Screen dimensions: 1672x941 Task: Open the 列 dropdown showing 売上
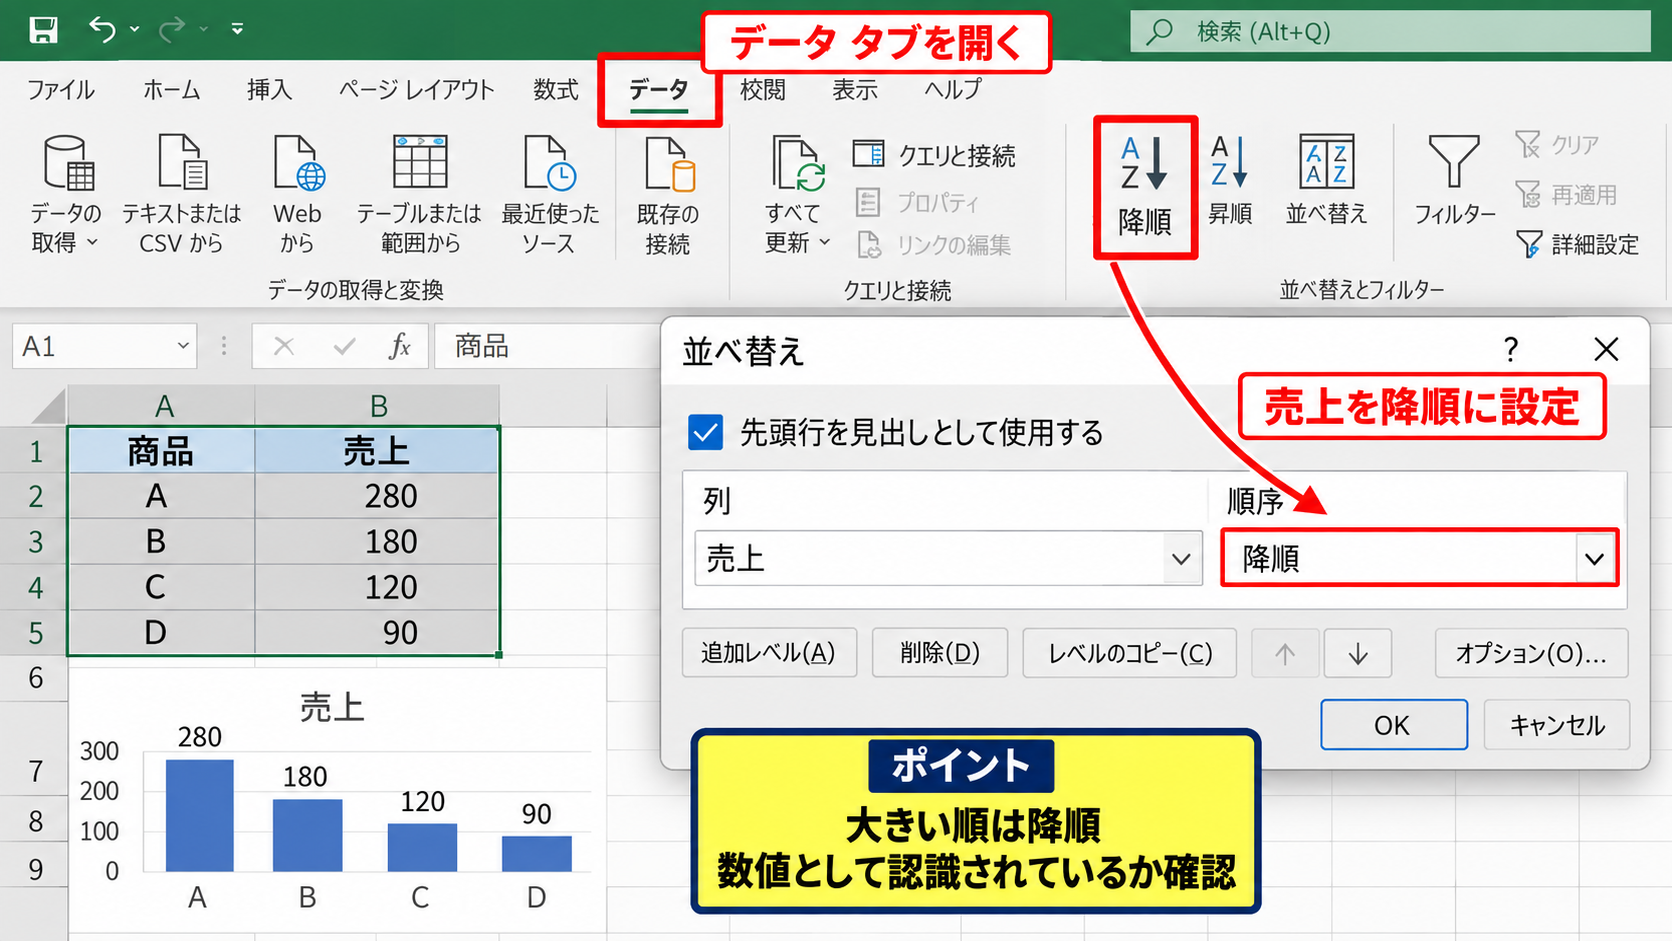948,558
